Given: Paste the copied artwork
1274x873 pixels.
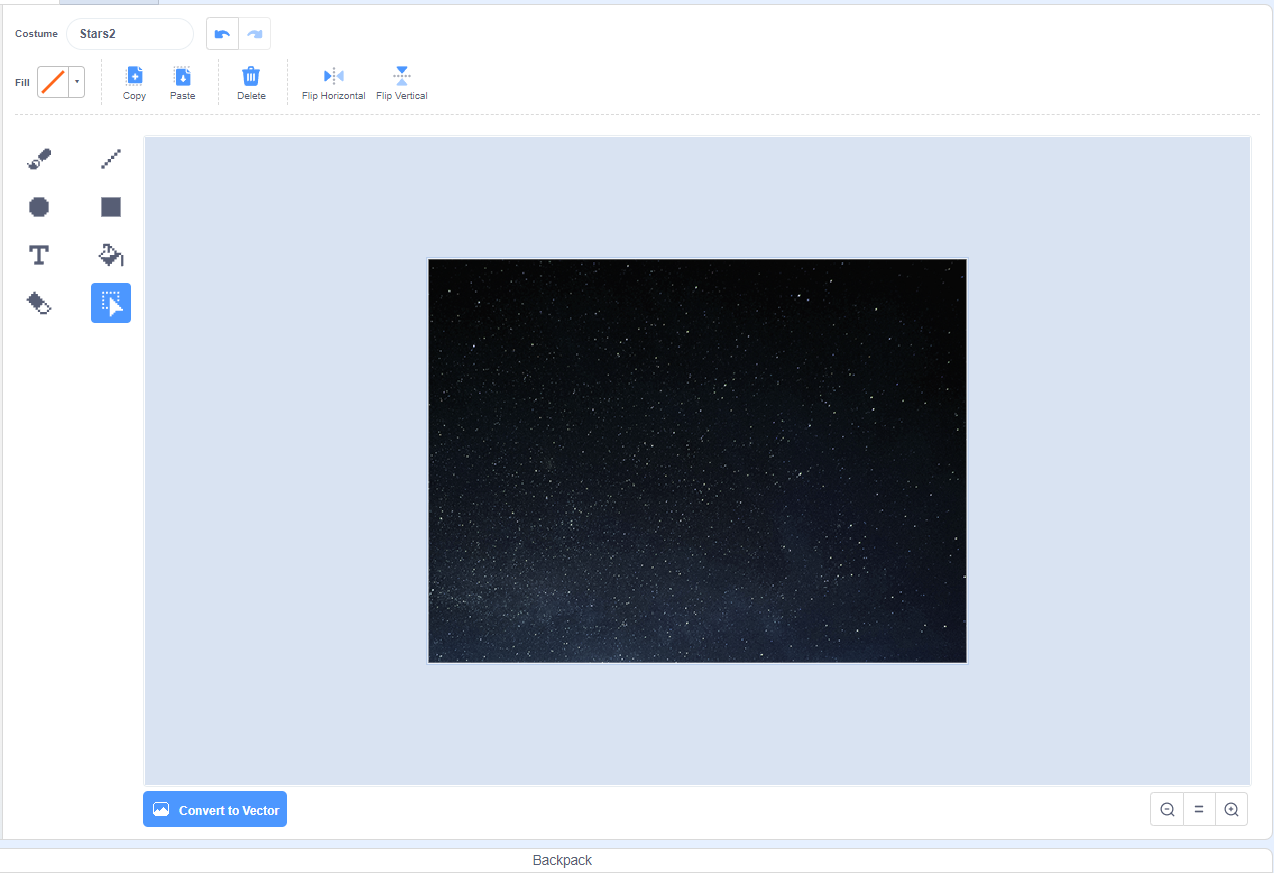Looking at the screenshot, I should click(182, 81).
